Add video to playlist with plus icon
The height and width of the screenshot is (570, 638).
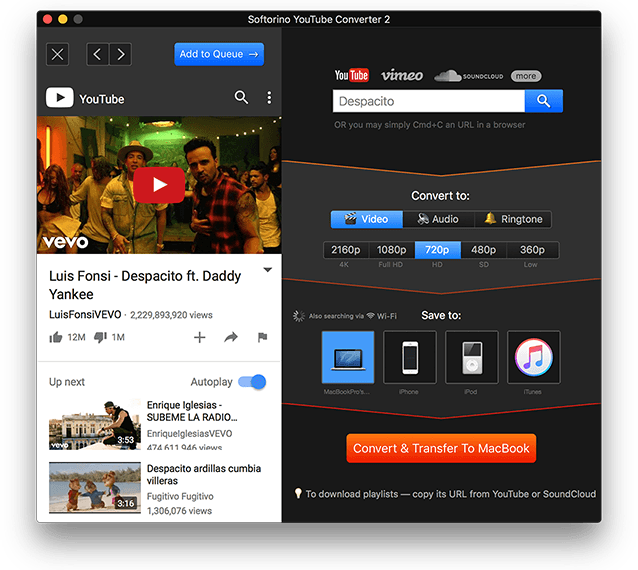point(199,337)
